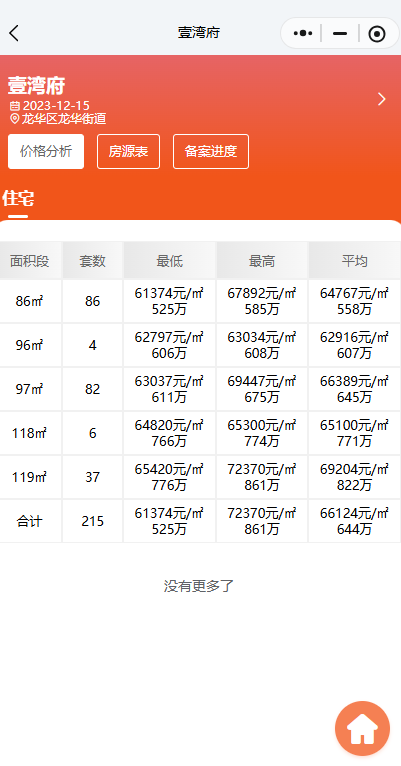This screenshot has width=401, height=766.
Task: Click the 套数 column header
Action: (x=92, y=261)
